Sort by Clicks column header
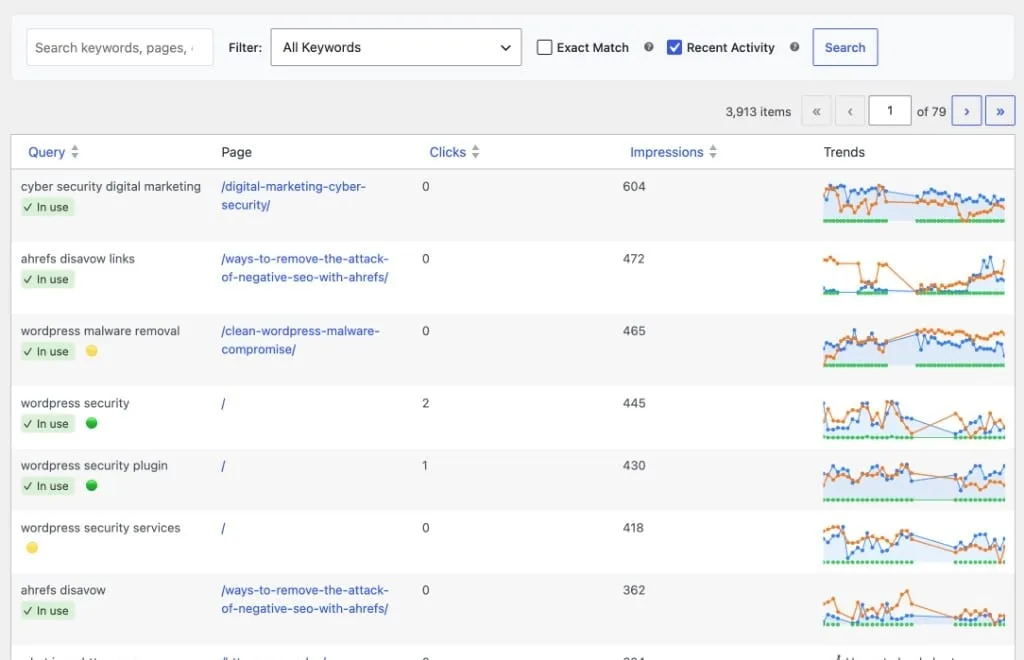Image resolution: width=1024 pixels, height=660 pixels. point(447,152)
